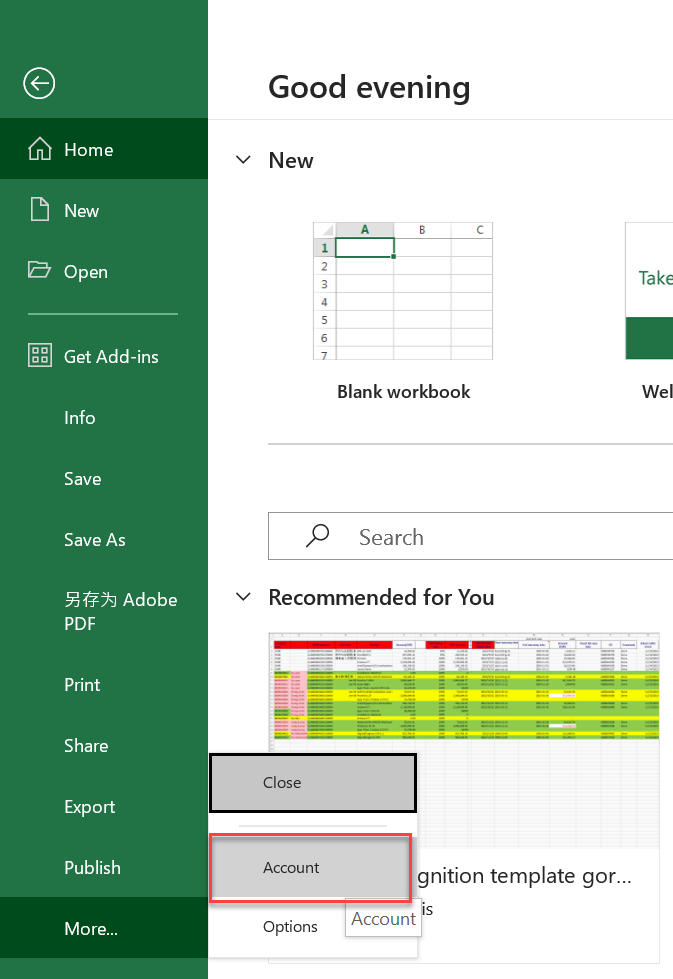Click the Search input field

tap(471, 536)
